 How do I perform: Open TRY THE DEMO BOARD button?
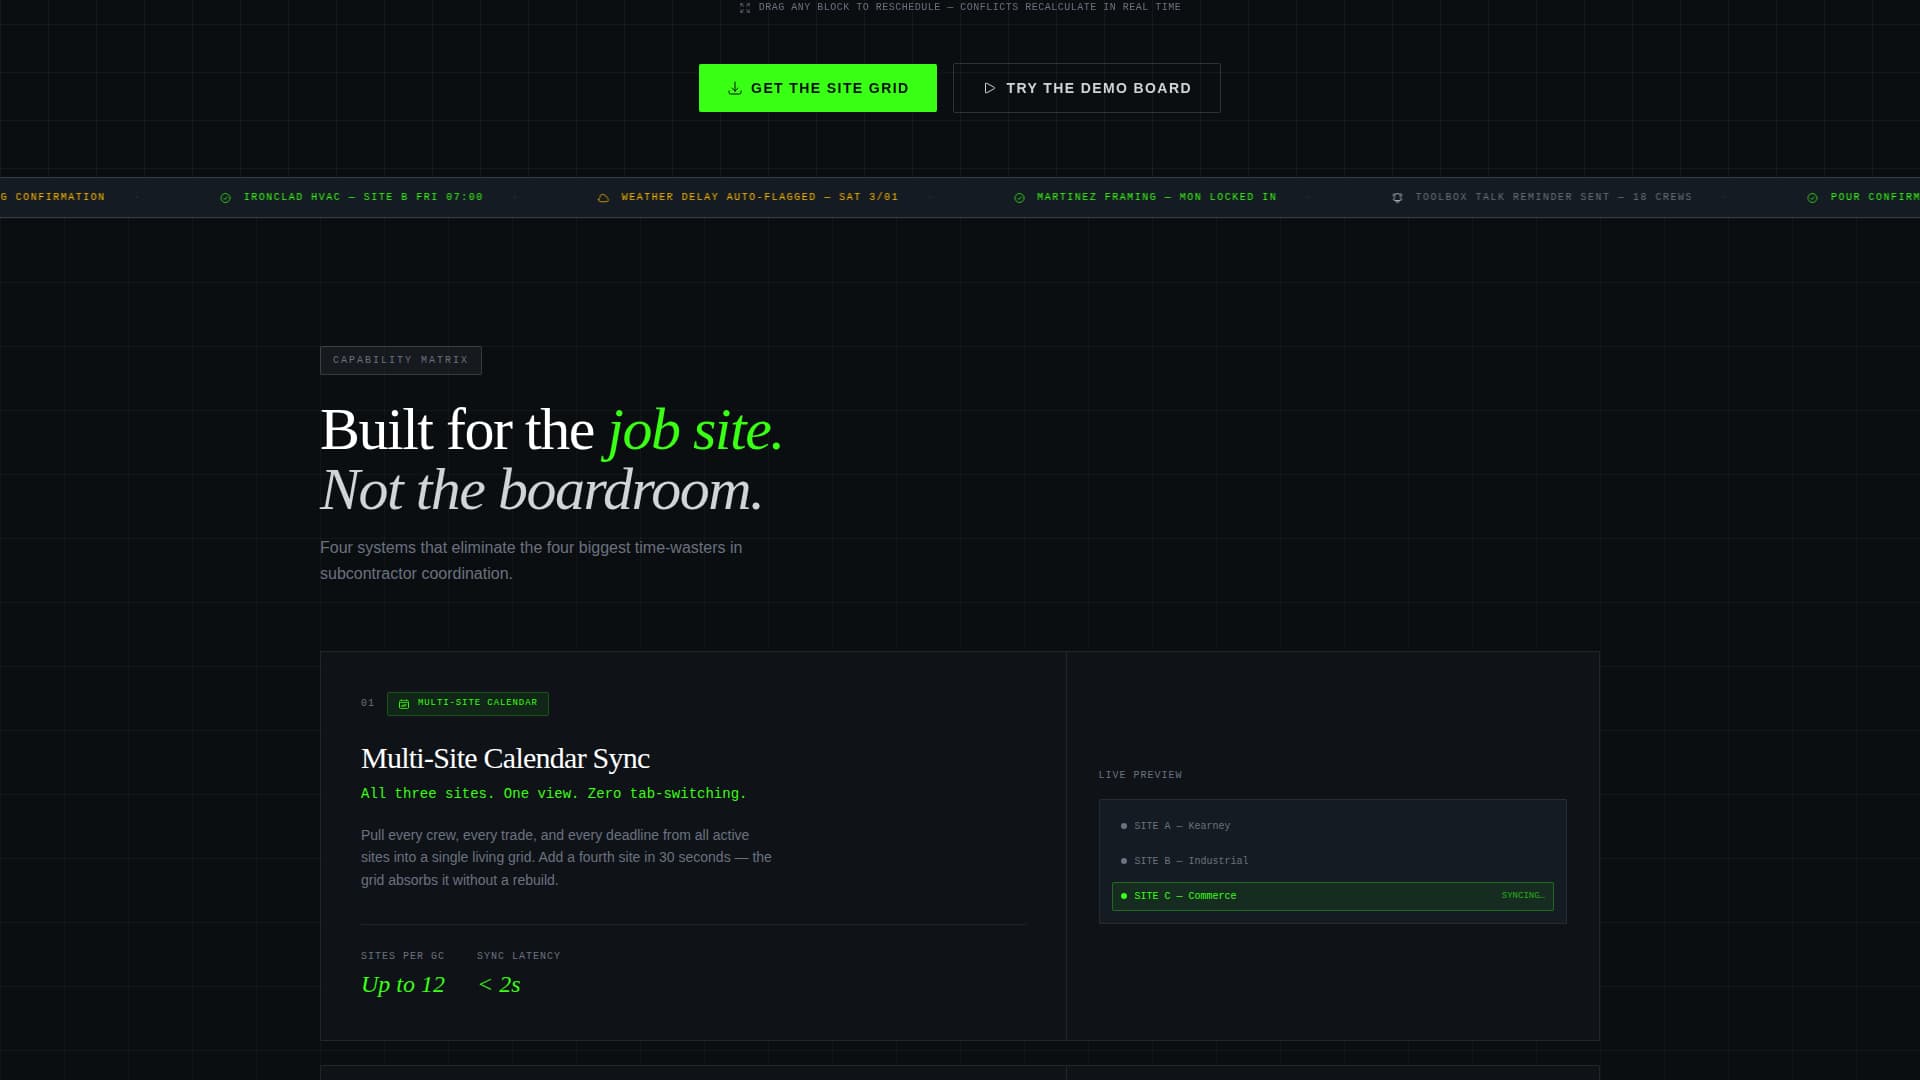tap(1086, 88)
